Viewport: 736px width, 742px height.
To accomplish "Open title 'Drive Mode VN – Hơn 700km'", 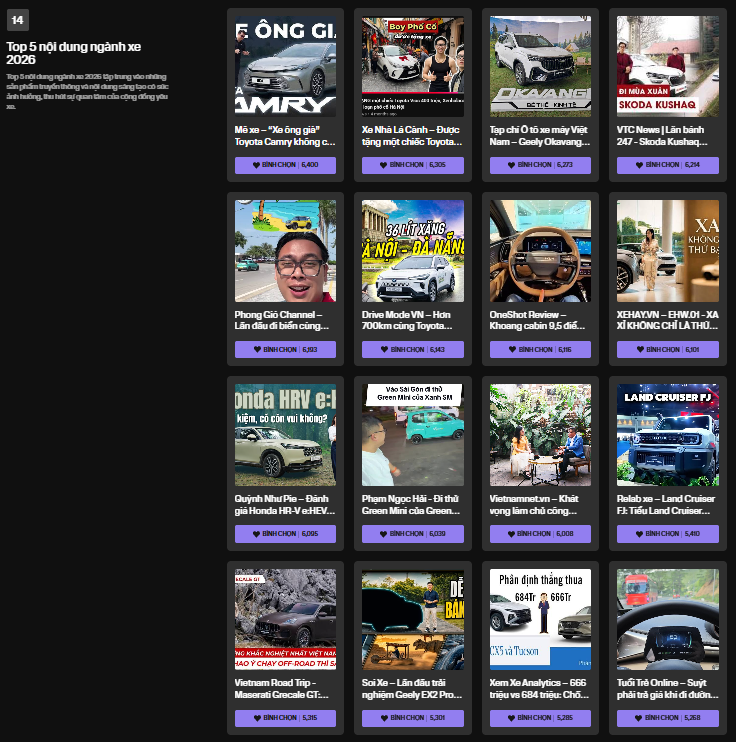I will (407, 320).
